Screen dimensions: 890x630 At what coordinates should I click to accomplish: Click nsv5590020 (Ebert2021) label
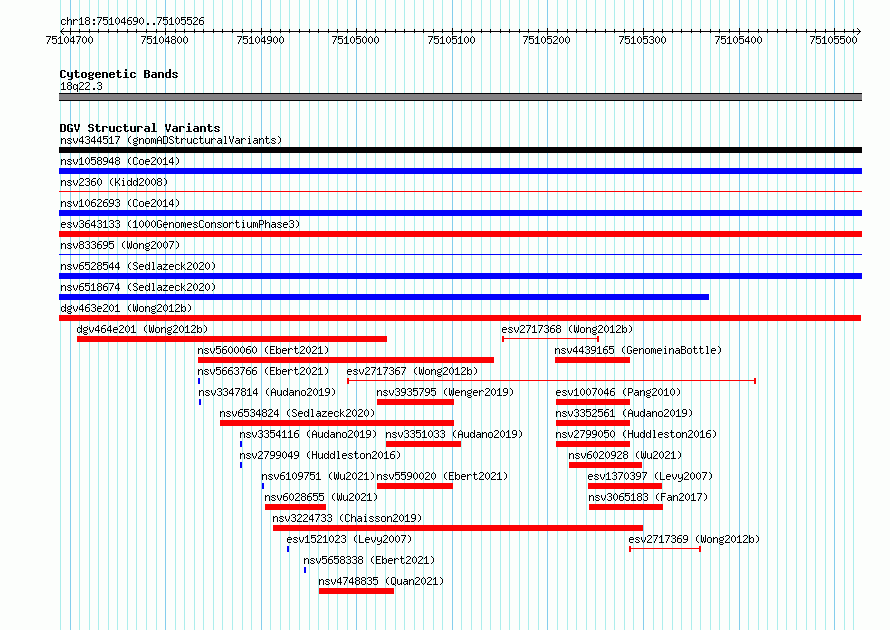[442, 476]
